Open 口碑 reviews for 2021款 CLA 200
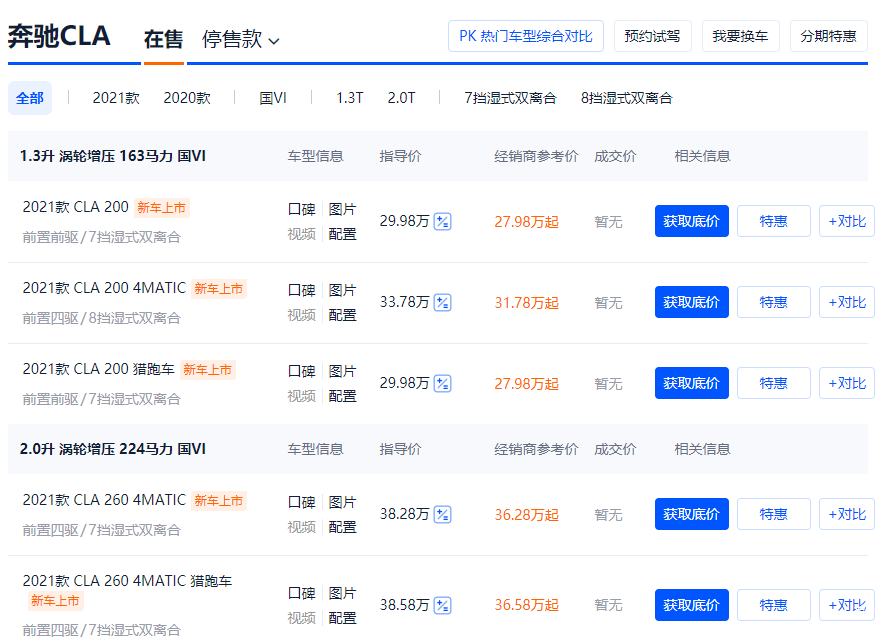The width and height of the screenshot is (895, 642). pos(302,209)
